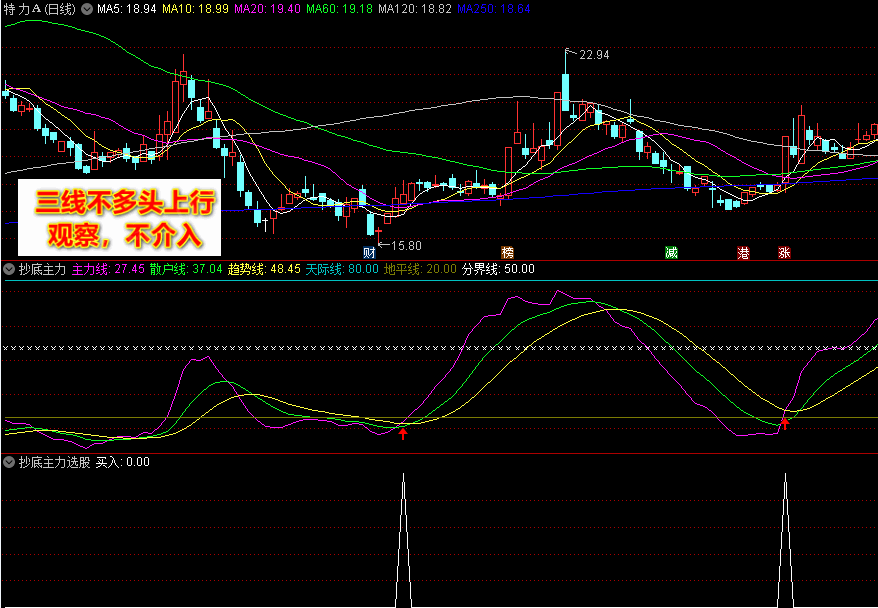The height and width of the screenshot is (608, 878).
Task: Click the MA250: 18.64 label
Action: click(x=494, y=9)
